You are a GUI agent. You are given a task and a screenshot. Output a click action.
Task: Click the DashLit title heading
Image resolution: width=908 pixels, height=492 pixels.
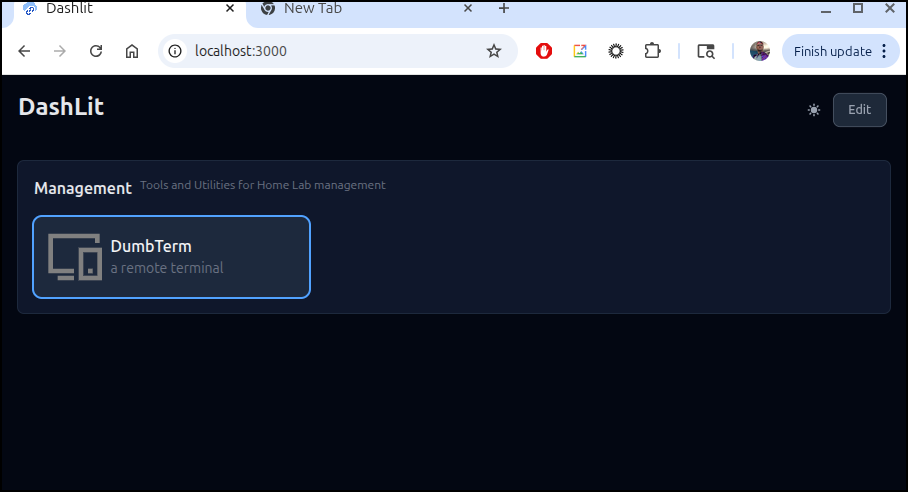coord(61,107)
